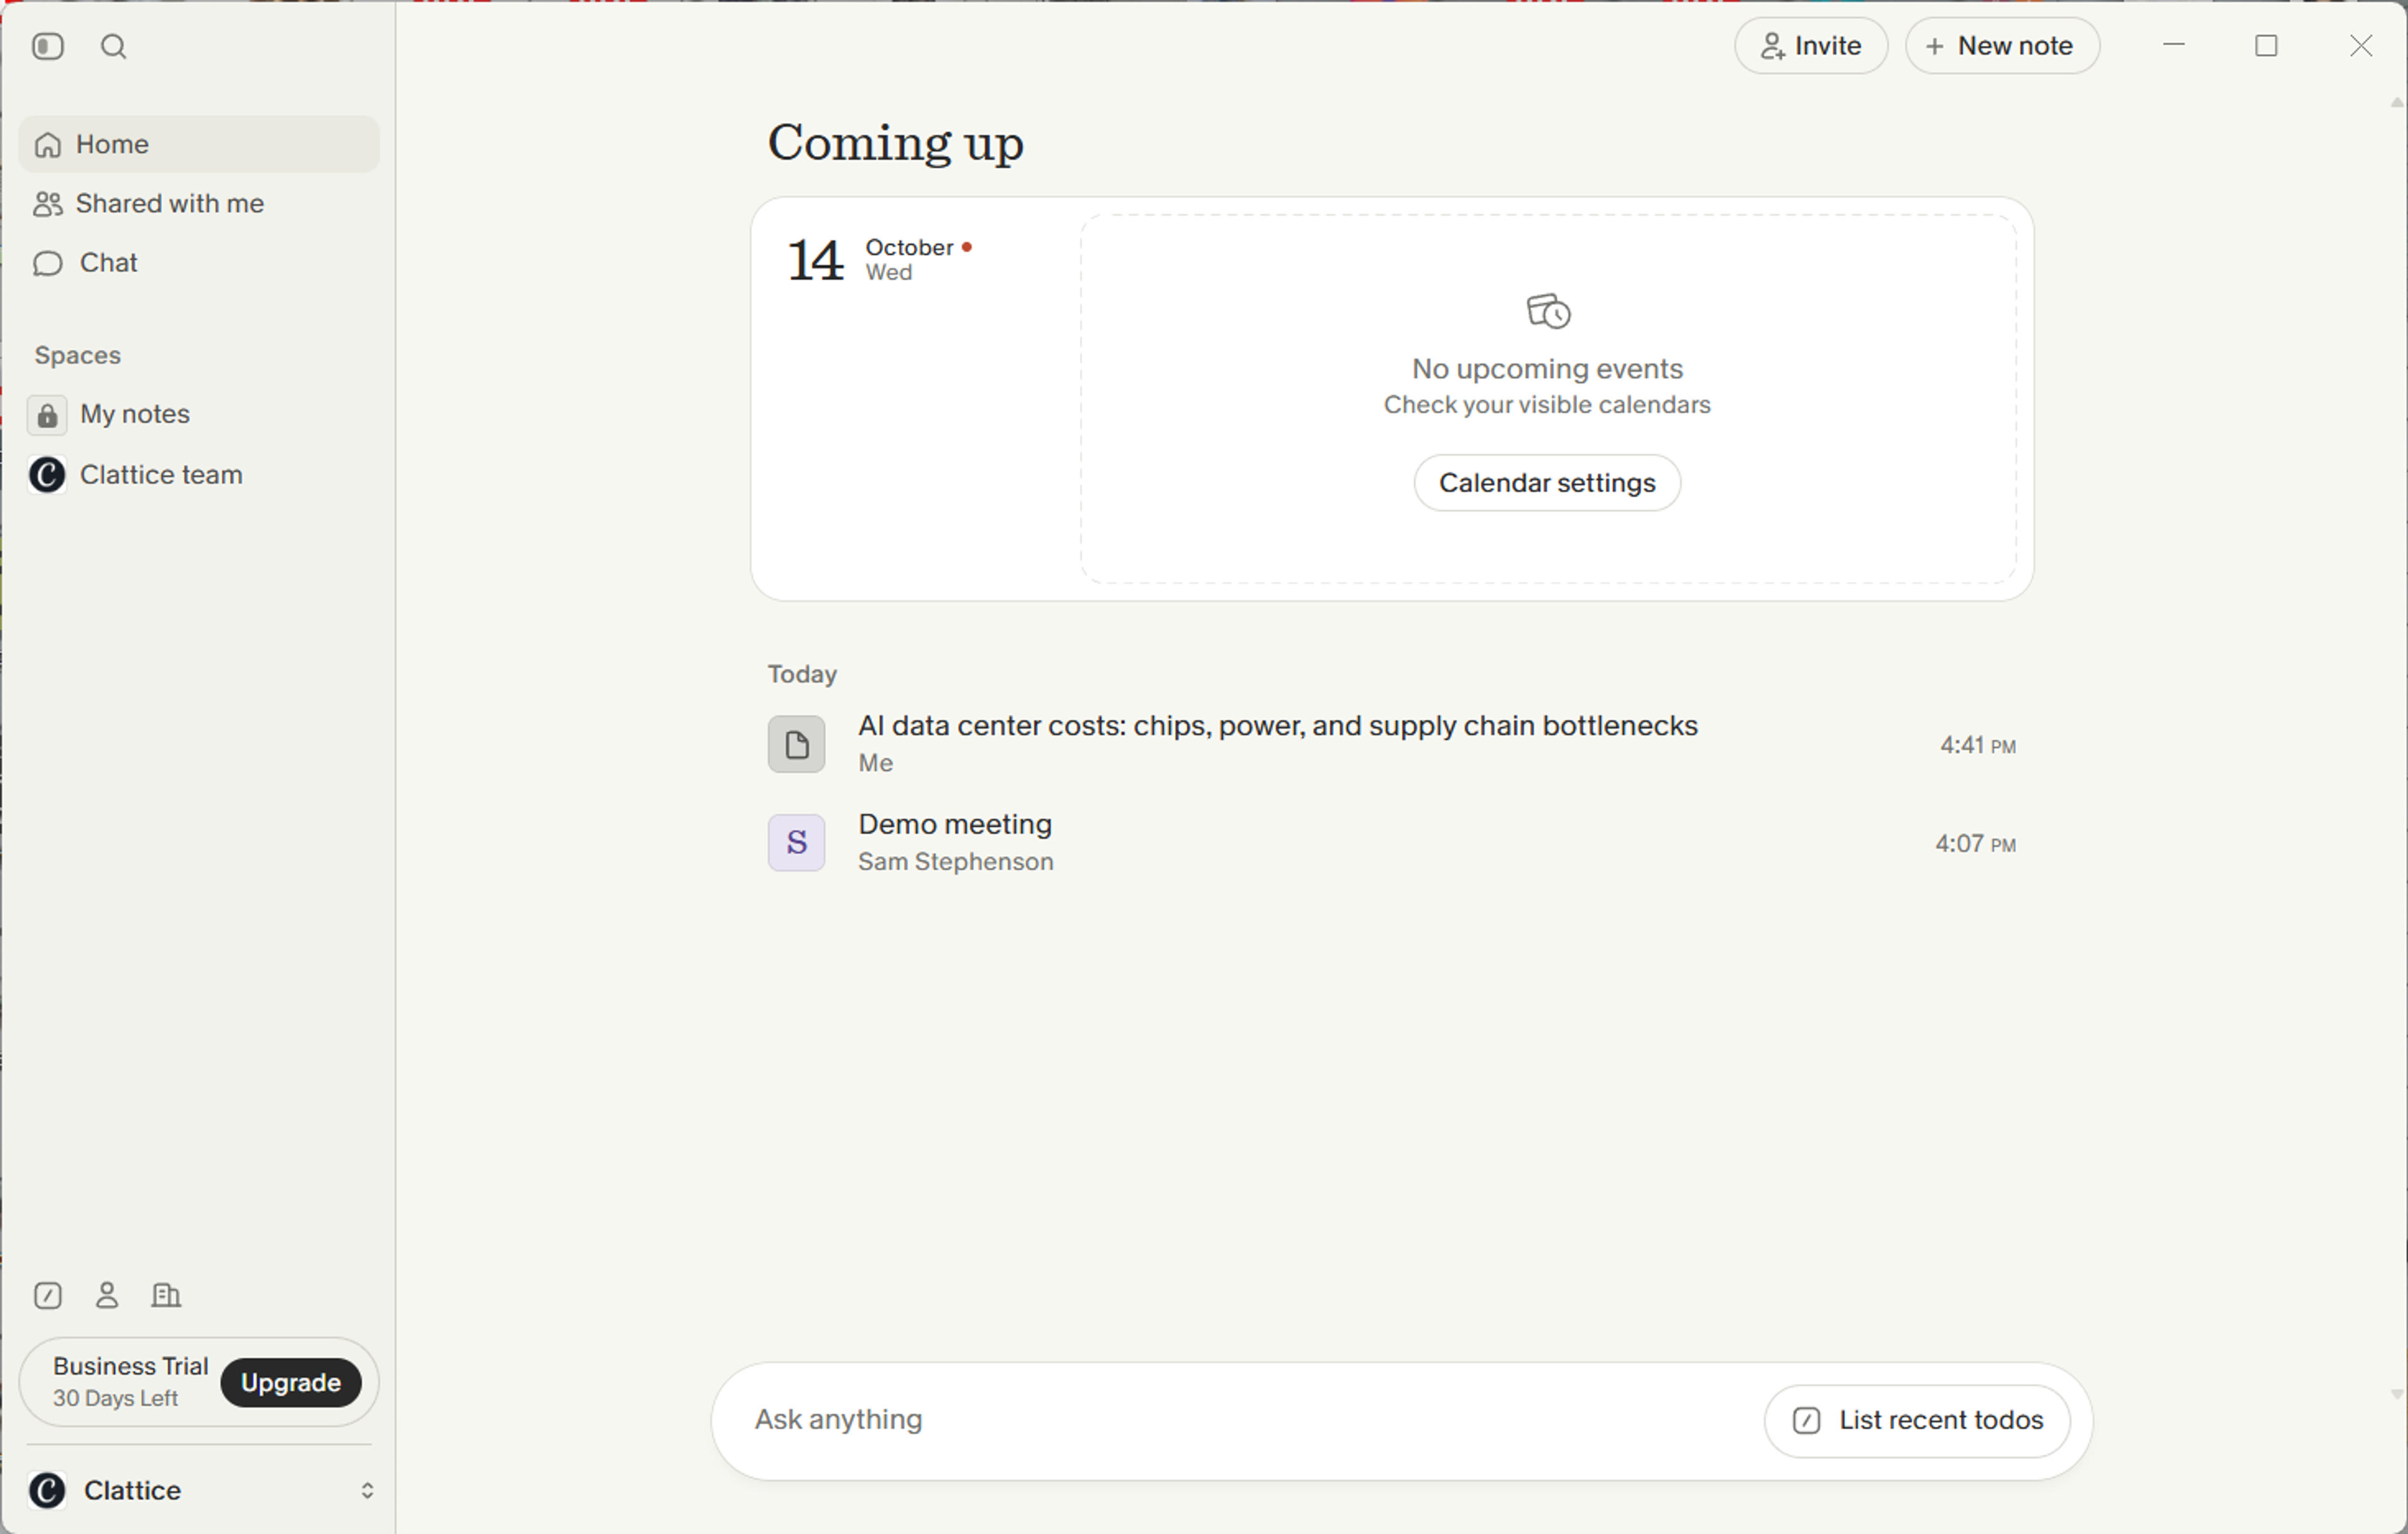This screenshot has height=1534, width=2408.
Task: Click the Clattice logo in workspace switcher
Action: 47,1490
